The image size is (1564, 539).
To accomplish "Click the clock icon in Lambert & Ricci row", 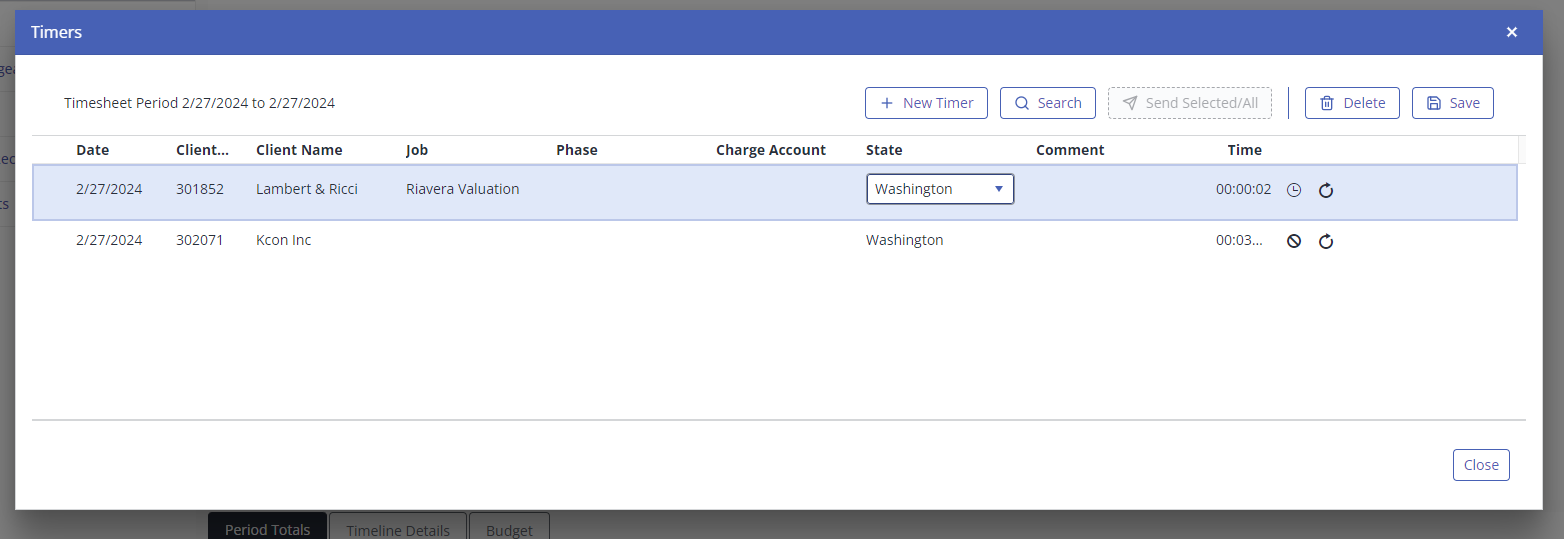I will point(1293,190).
